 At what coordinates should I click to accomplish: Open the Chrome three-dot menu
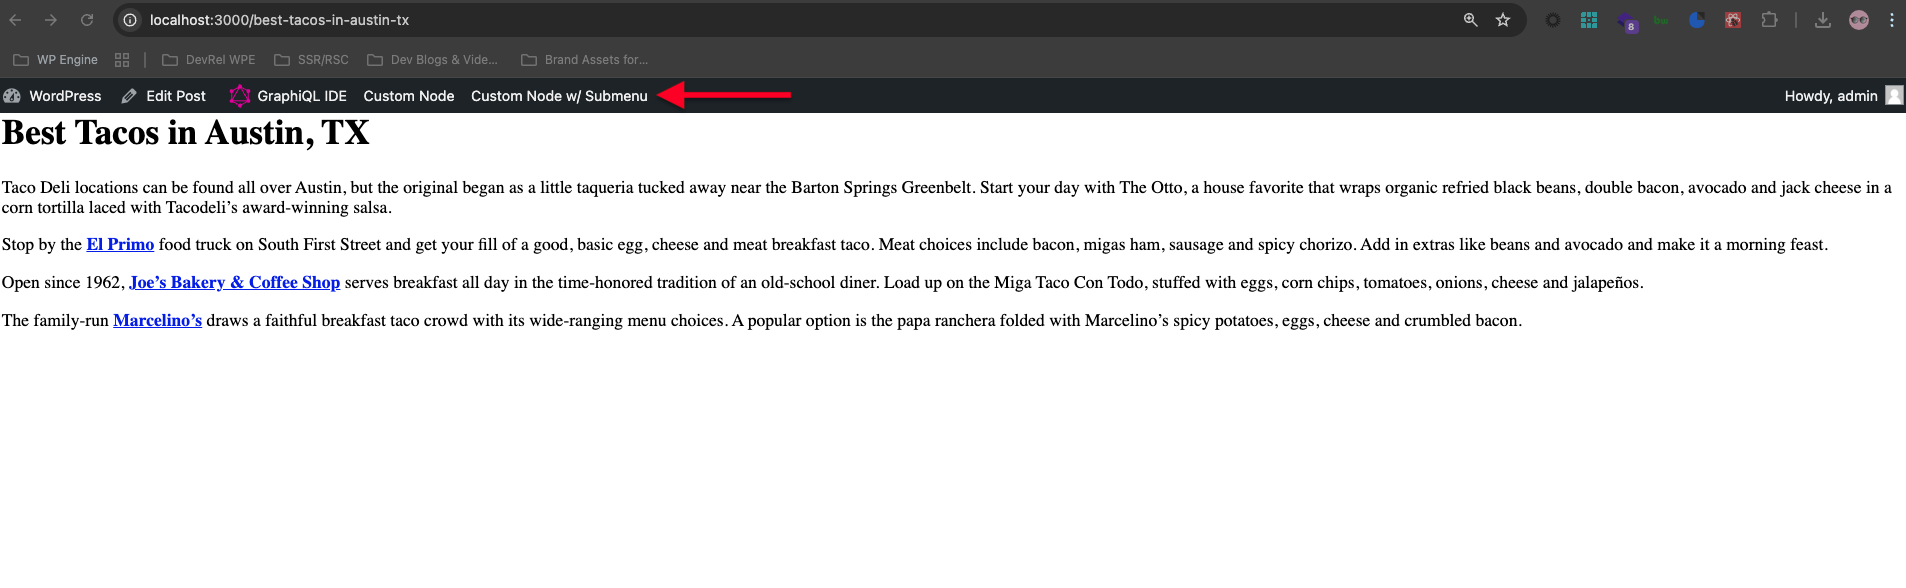pyautogui.click(x=1892, y=20)
